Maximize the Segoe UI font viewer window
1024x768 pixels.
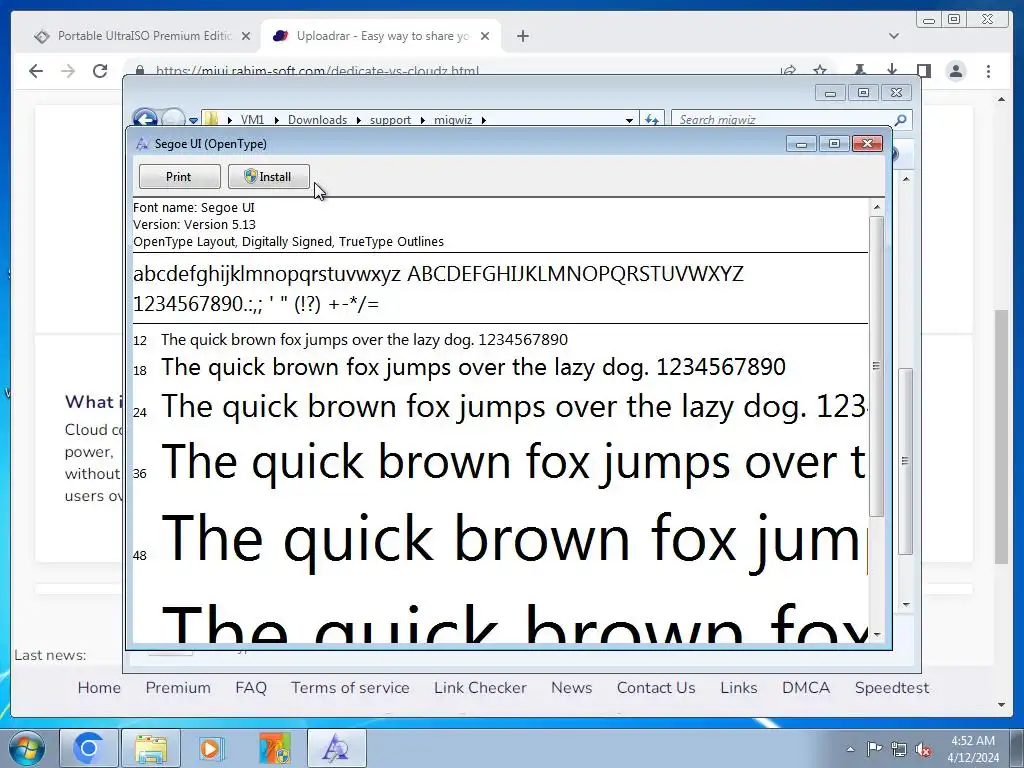834,144
